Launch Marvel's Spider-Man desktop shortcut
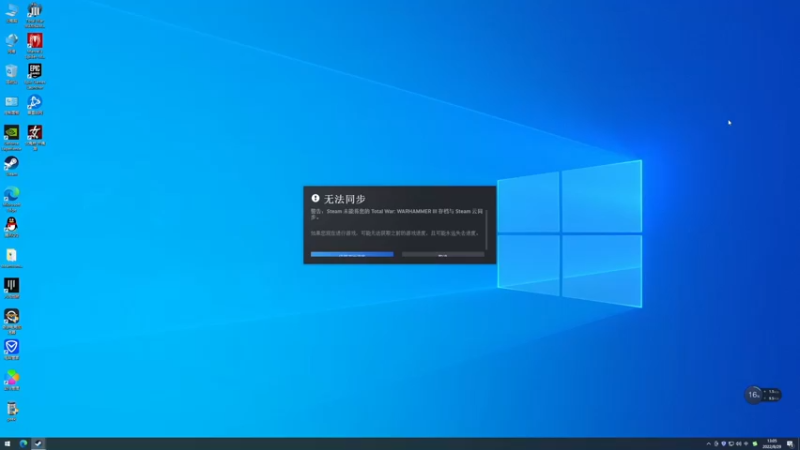This screenshot has width=800, height=450. pyautogui.click(x=35, y=45)
